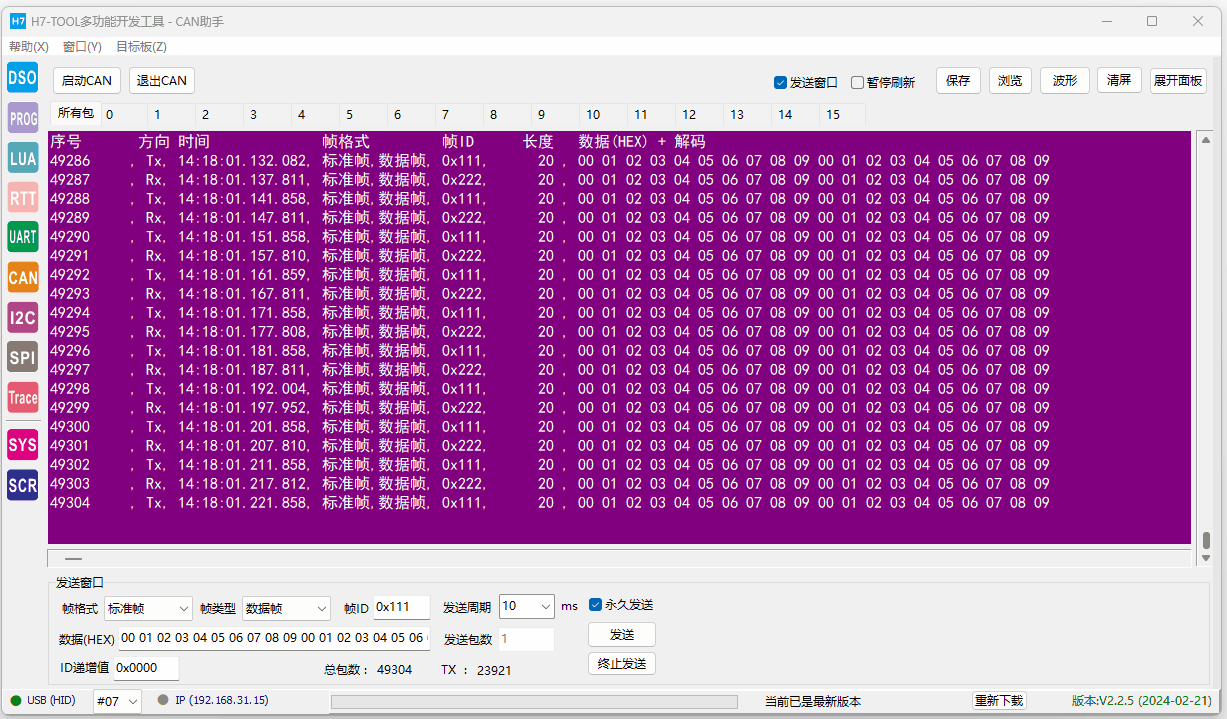Open the DSO oscilloscope sidebar icon
The height and width of the screenshot is (719, 1227).
(22, 77)
